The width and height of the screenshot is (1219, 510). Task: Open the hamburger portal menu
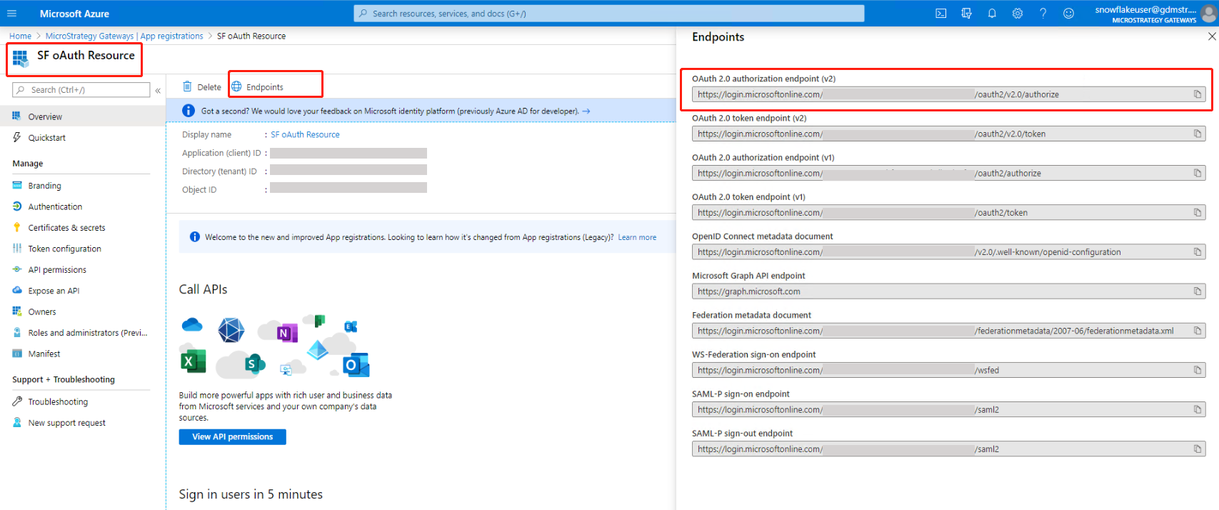[12, 14]
